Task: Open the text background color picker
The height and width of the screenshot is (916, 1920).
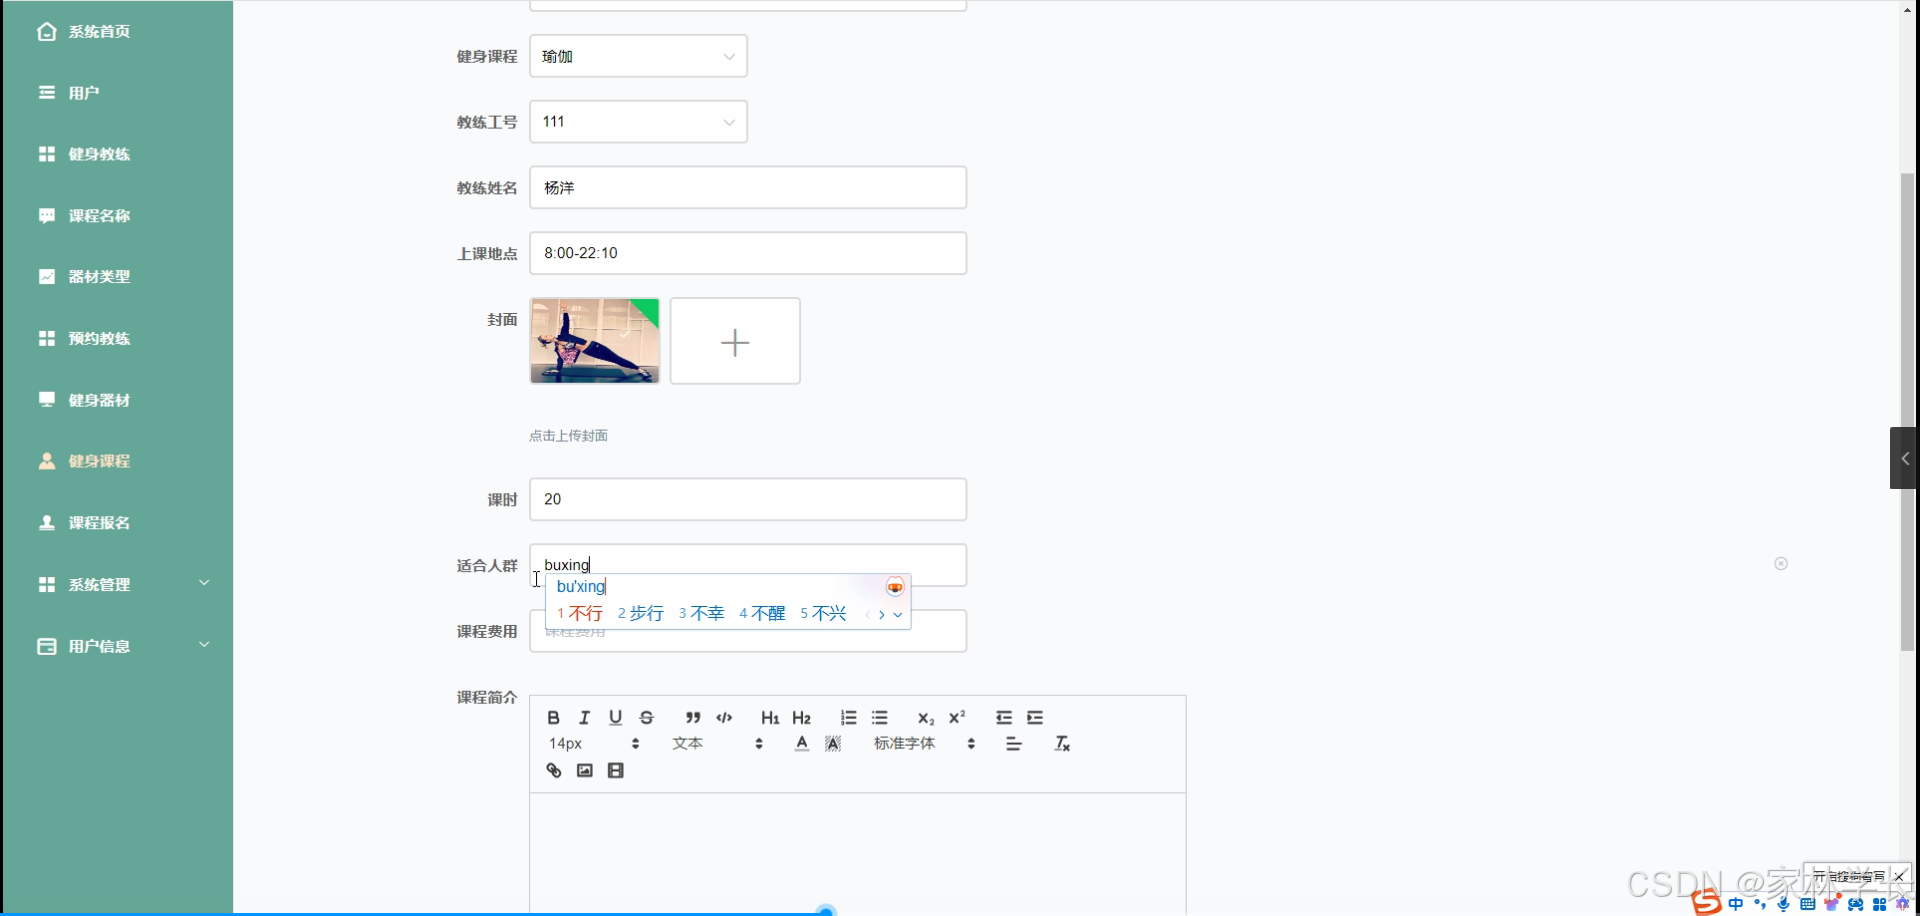Action: pos(833,744)
